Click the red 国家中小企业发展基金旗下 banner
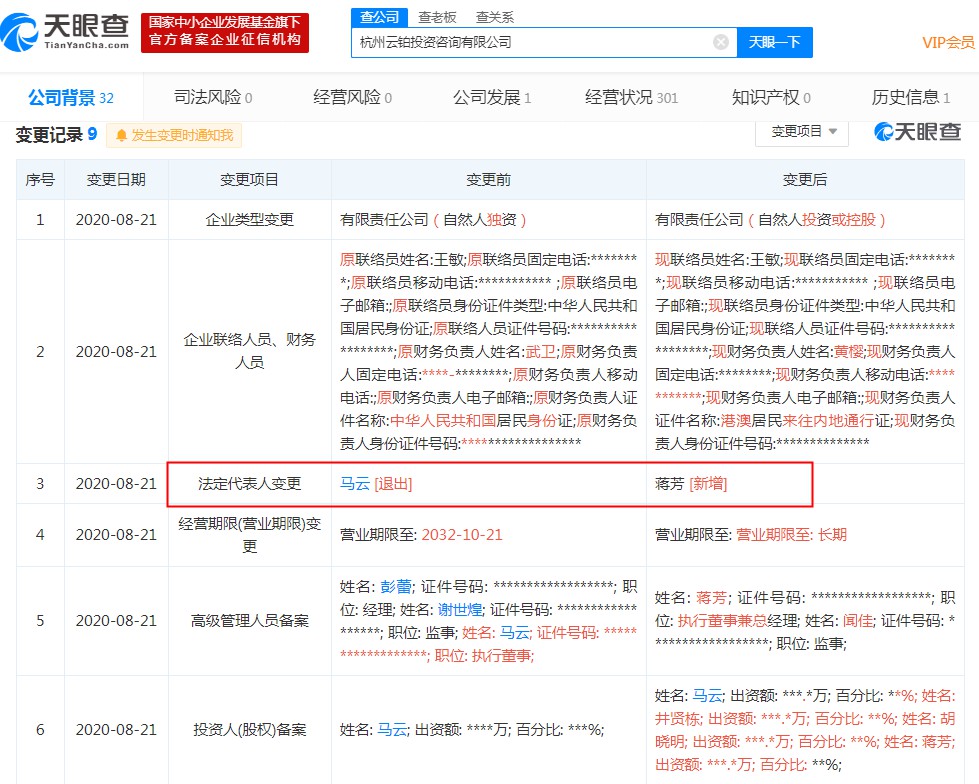 225,32
